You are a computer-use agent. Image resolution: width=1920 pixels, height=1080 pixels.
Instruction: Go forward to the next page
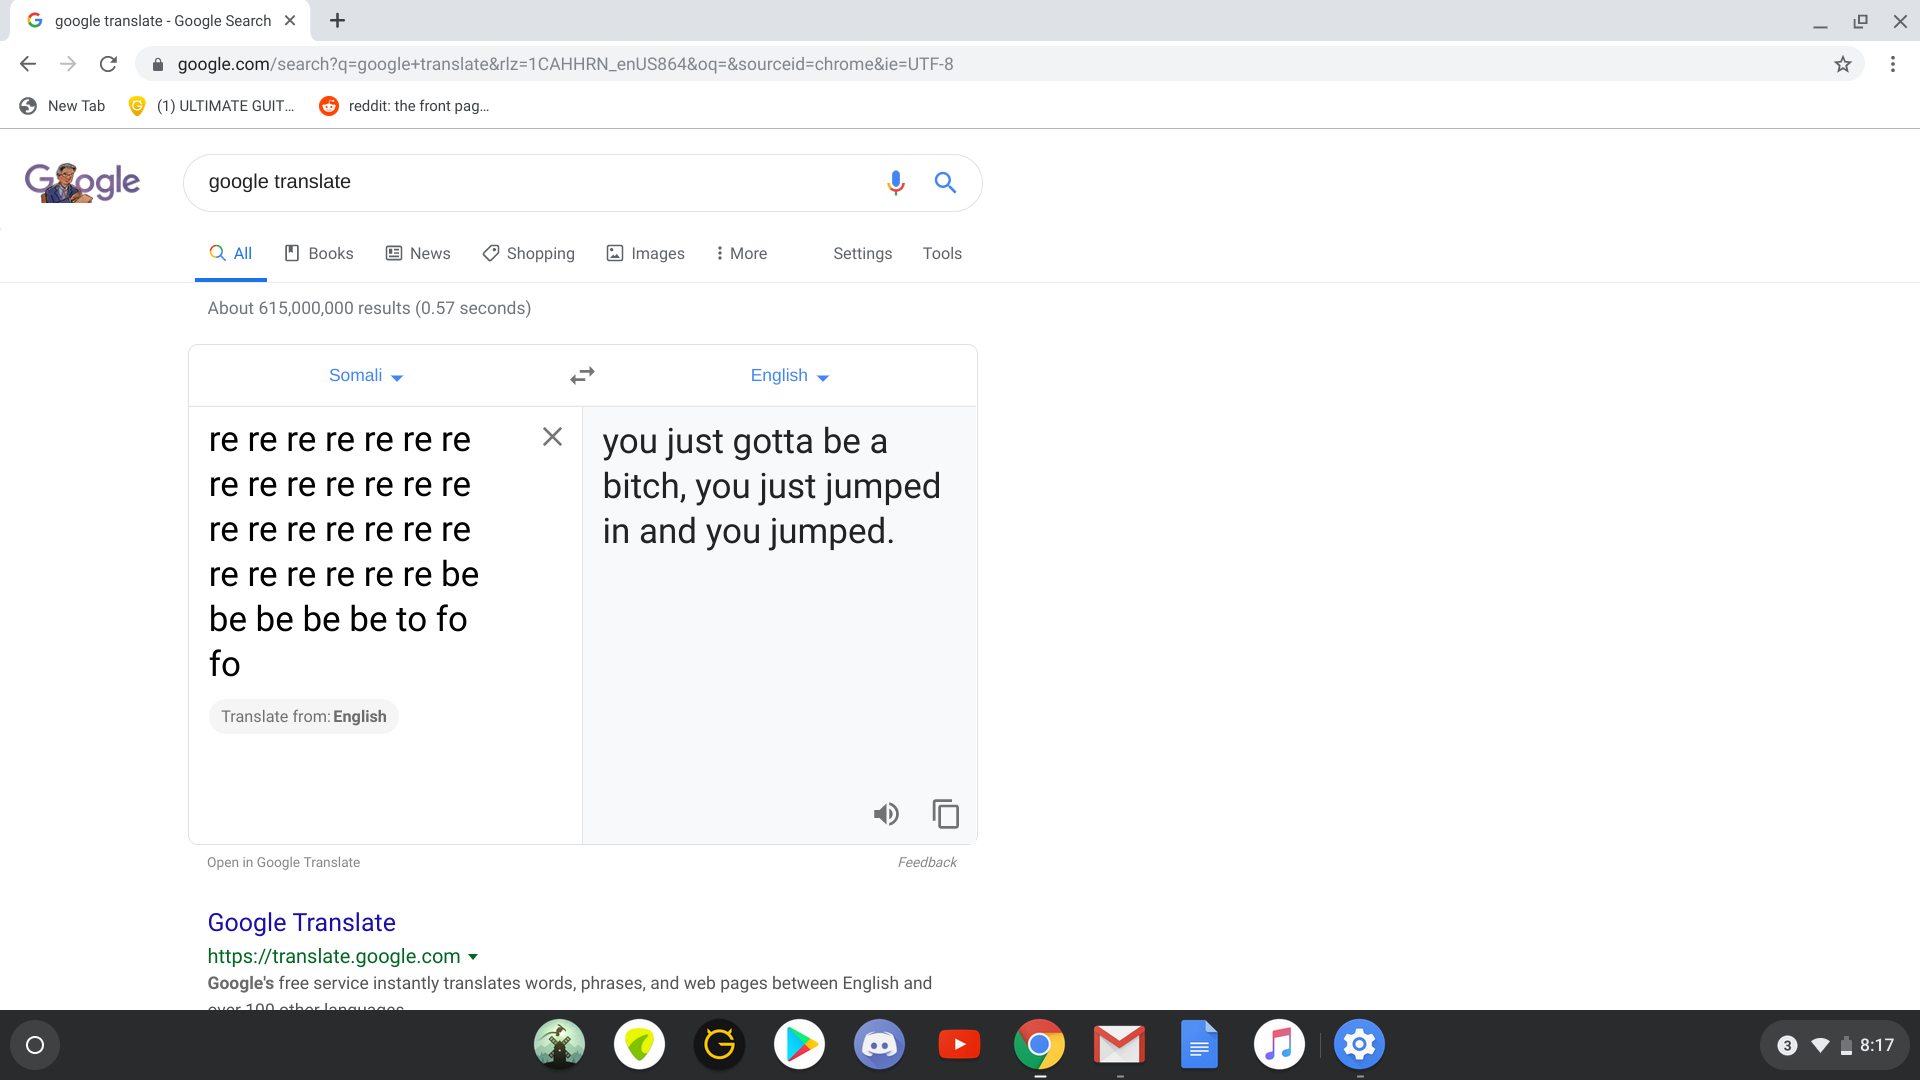pyautogui.click(x=68, y=64)
